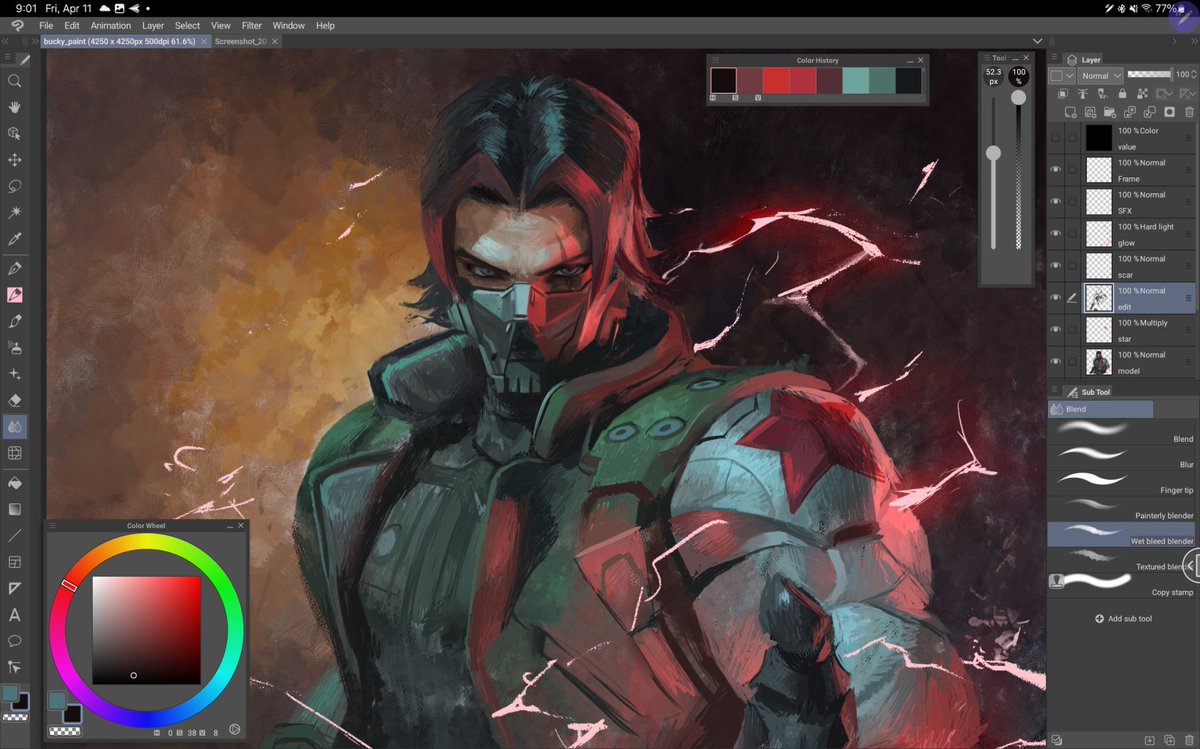Click the brush size slider handle
Viewport: 1200px width, 749px height.
(x=993, y=153)
